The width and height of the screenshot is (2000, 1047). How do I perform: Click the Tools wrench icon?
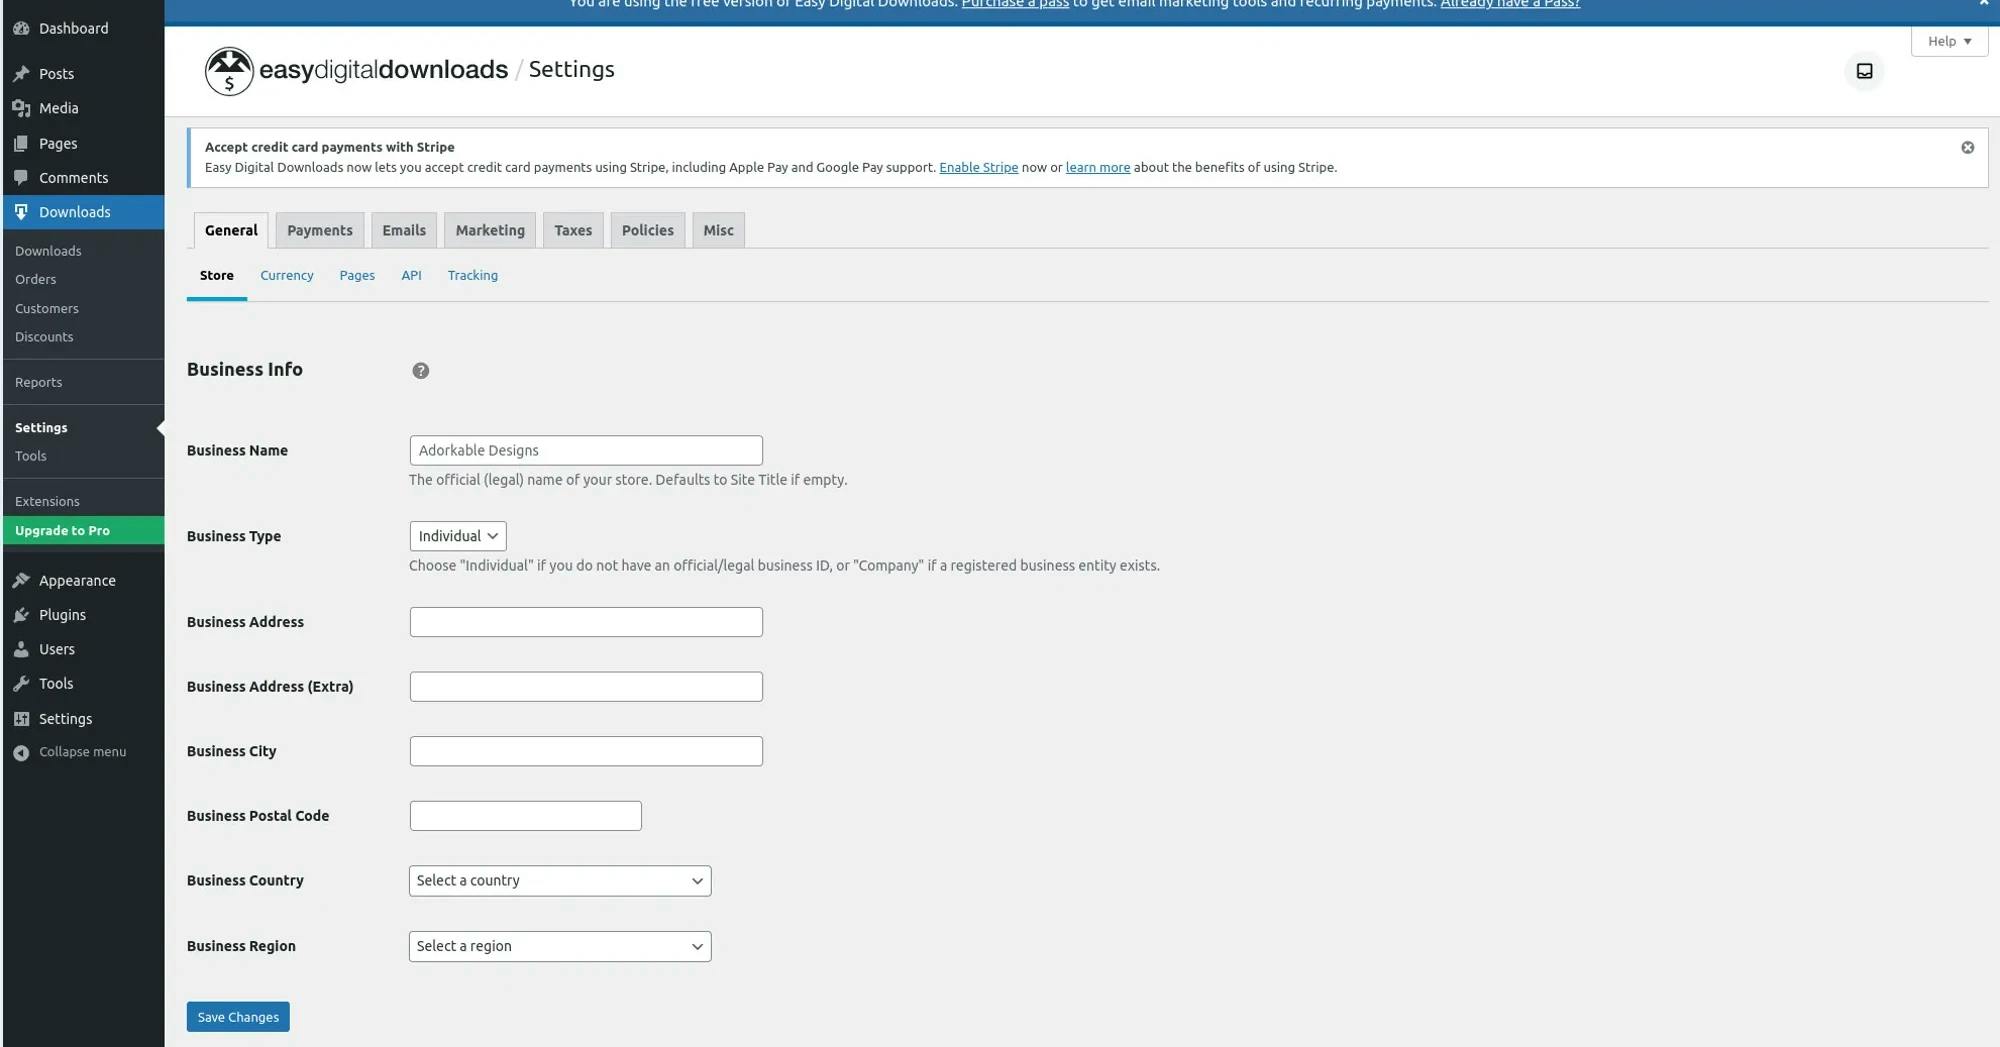pyautogui.click(x=21, y=683)
